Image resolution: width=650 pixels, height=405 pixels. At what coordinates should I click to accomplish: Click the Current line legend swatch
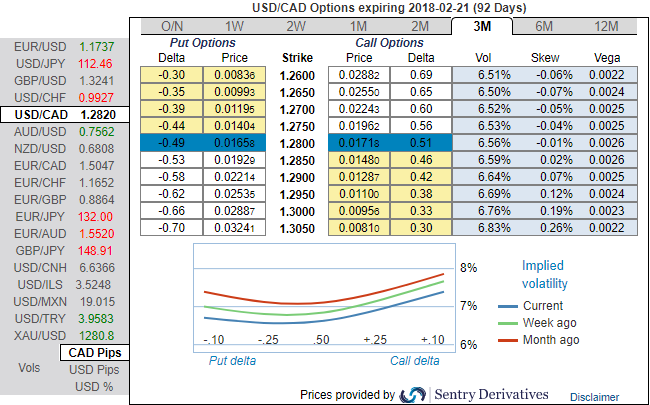(x=508, y=306)
